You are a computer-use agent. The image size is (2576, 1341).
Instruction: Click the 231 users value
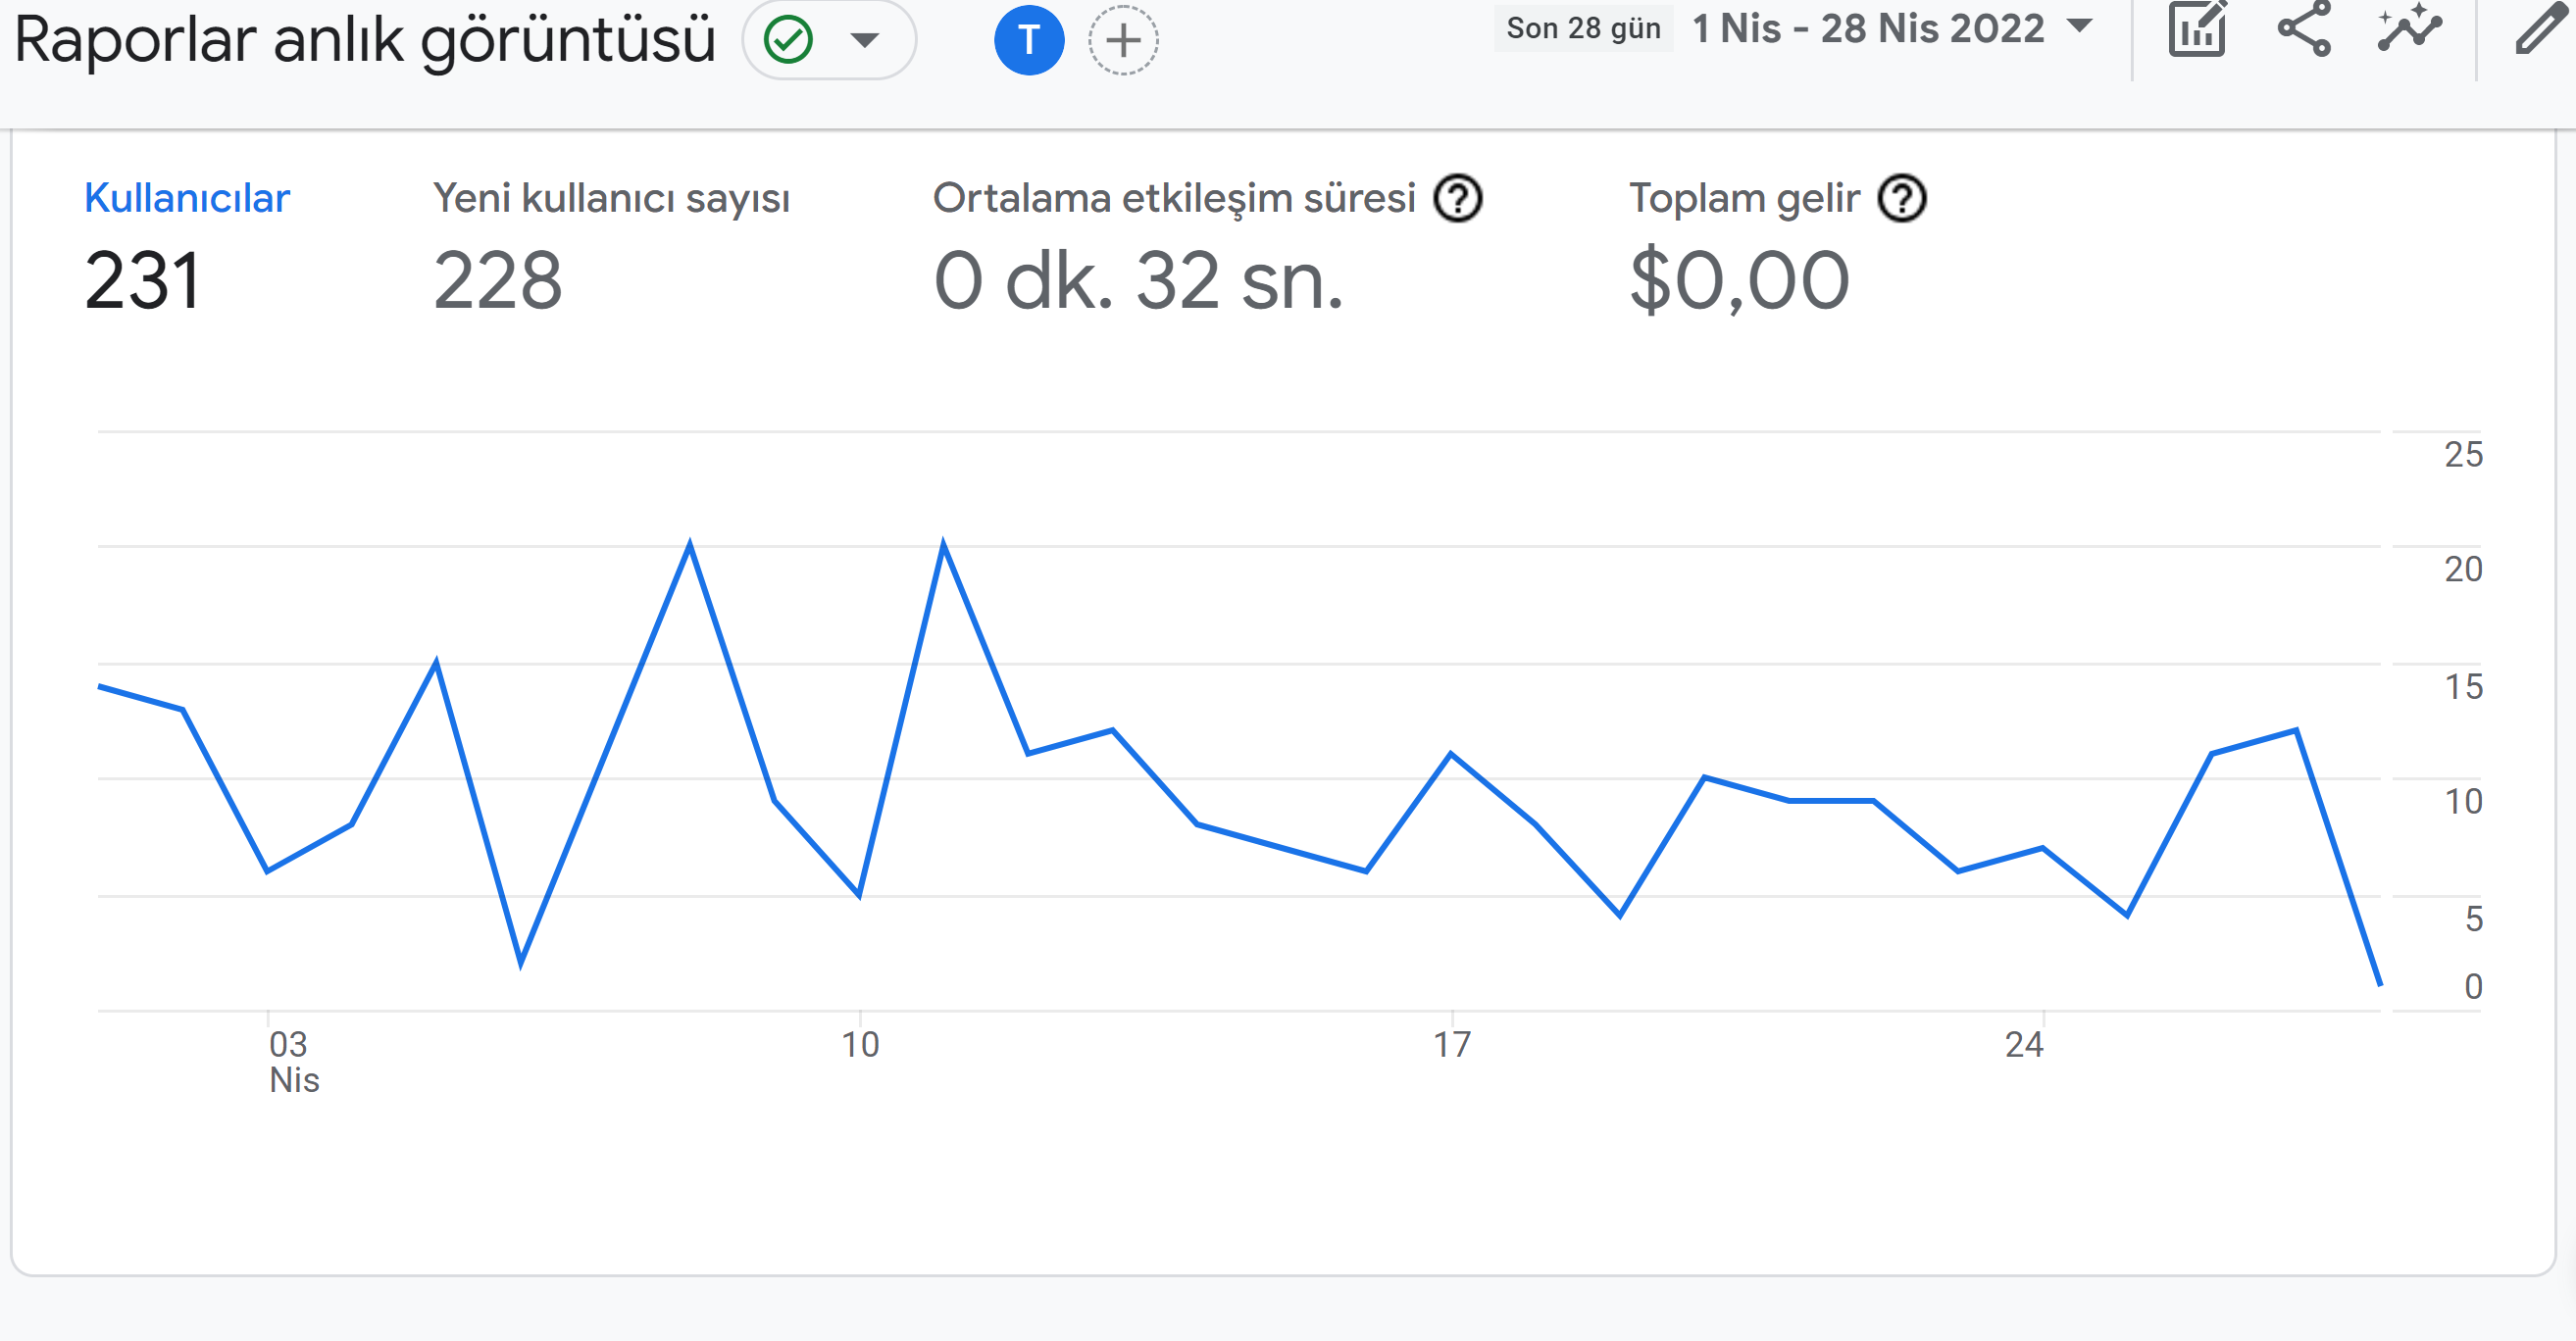(143, 280)
